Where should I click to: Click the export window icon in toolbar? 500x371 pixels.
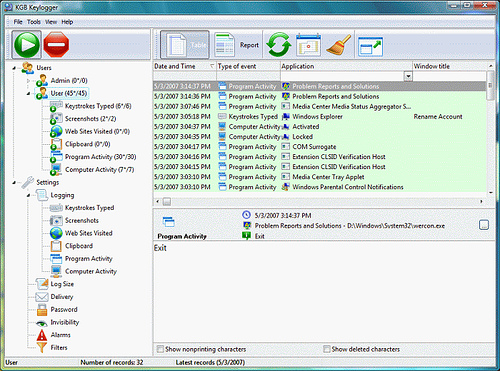point(370,46)
